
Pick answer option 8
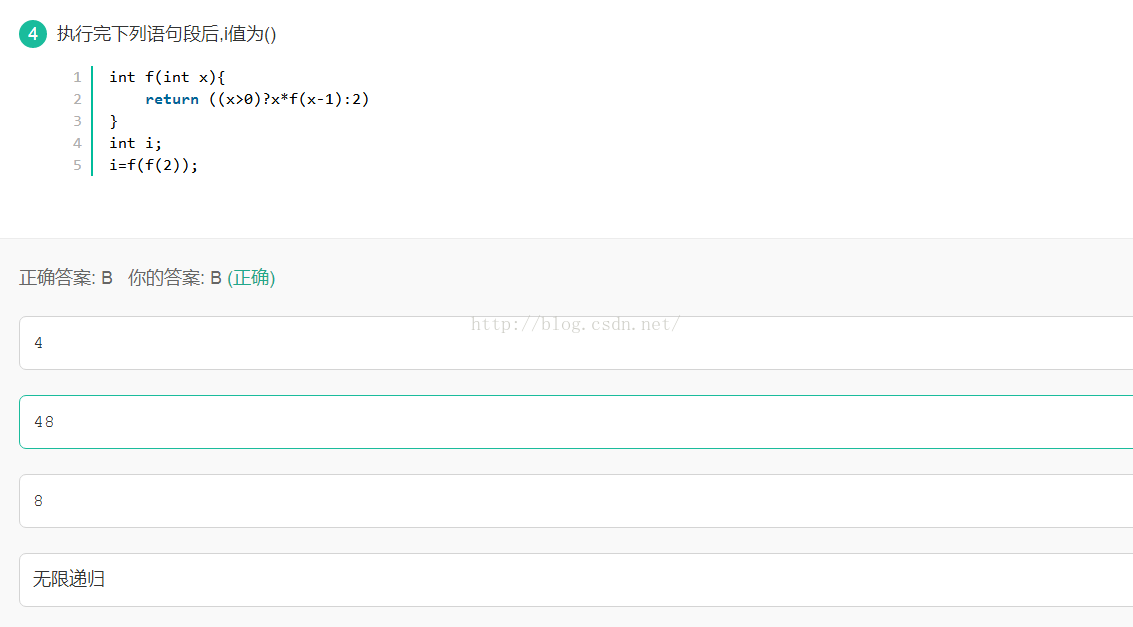(575, 501)
